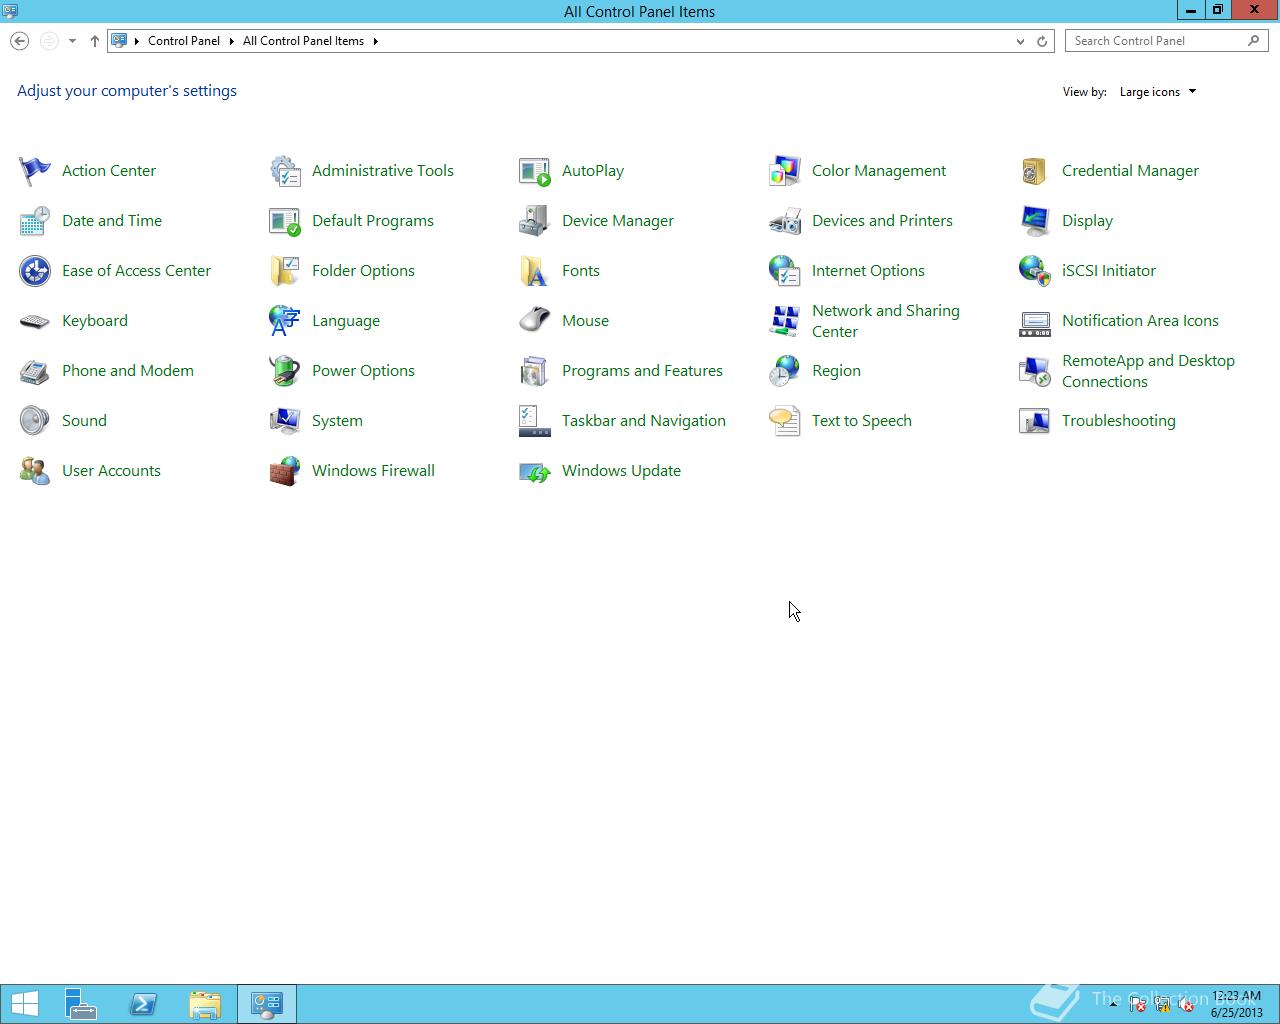Screen dimensions: 1280x1024
Task: Launch PowerShell from the taskbar
Action: (x=143, y=1004)
